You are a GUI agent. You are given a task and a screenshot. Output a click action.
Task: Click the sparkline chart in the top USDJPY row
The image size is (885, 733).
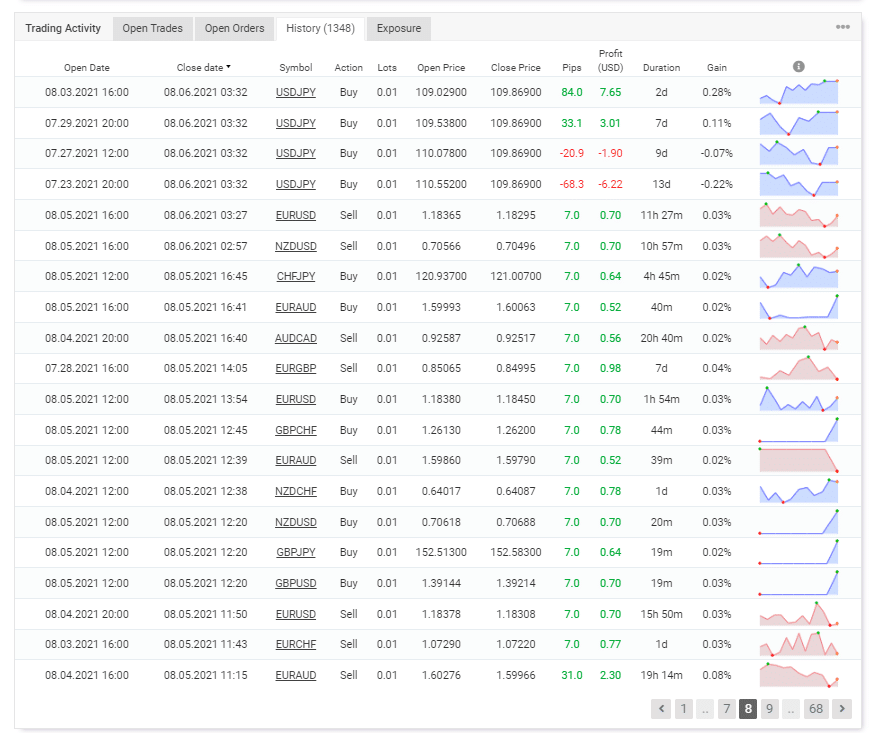(799, 92)
